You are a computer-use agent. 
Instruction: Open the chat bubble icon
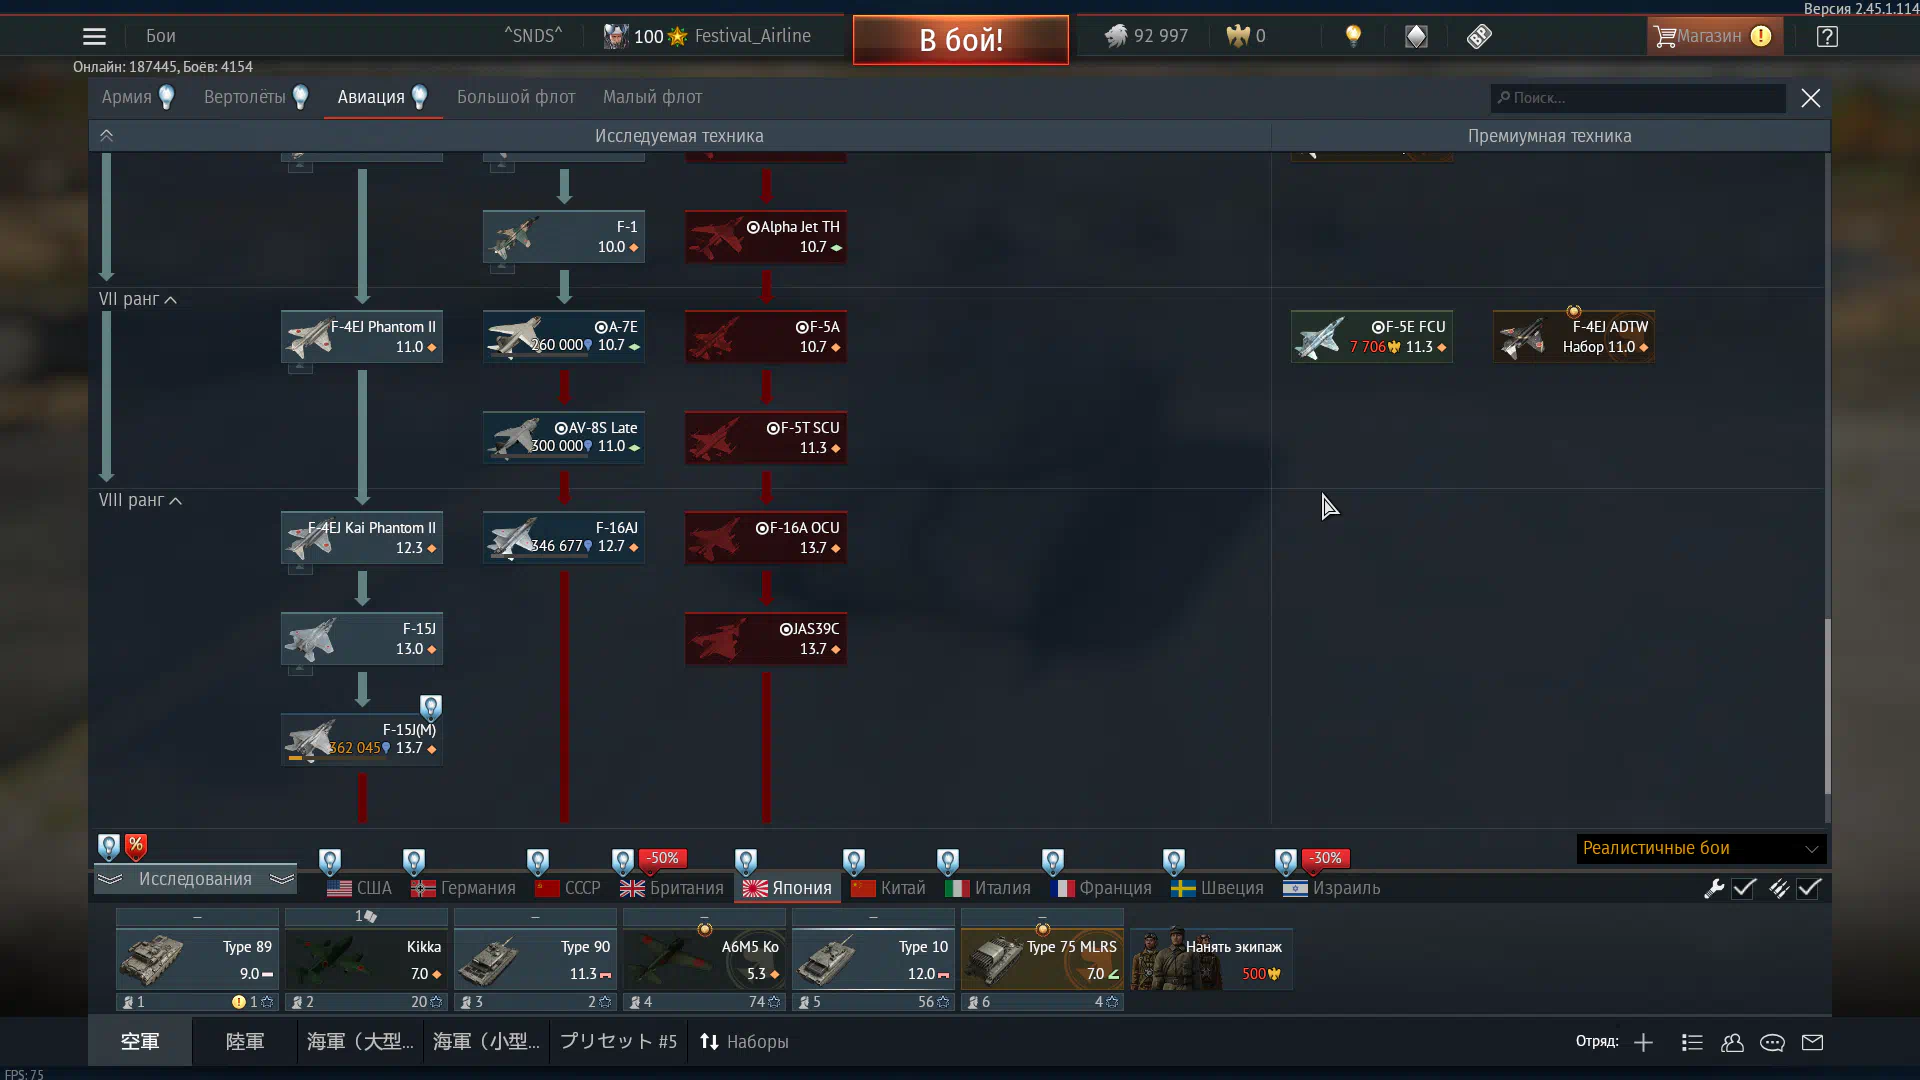click(1772, 1042)
